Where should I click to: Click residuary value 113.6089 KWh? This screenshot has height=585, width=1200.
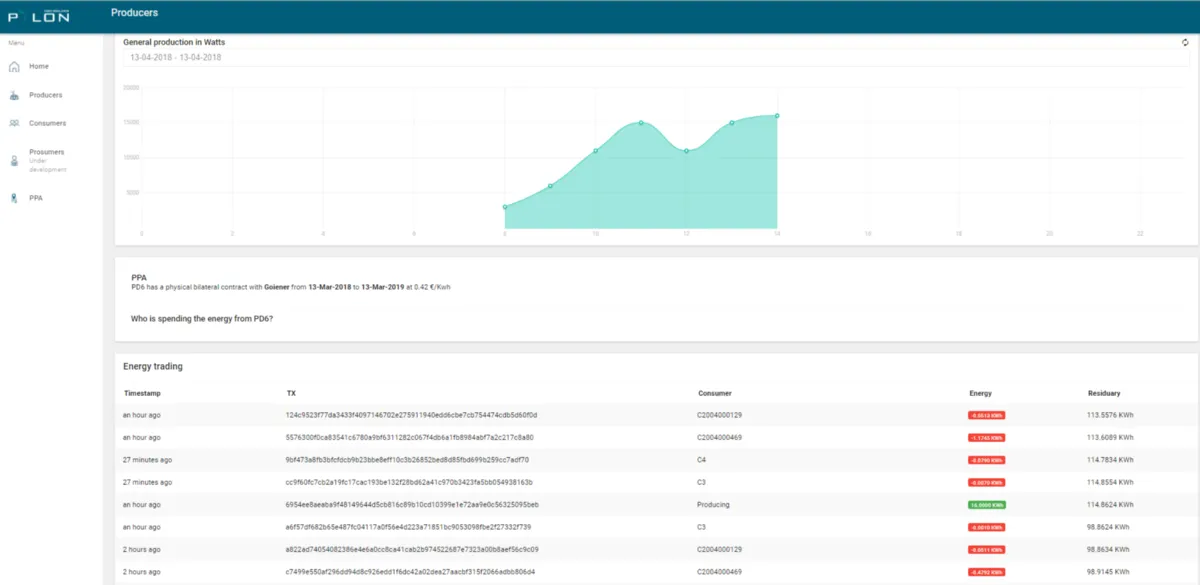(x=1110, y=437)
